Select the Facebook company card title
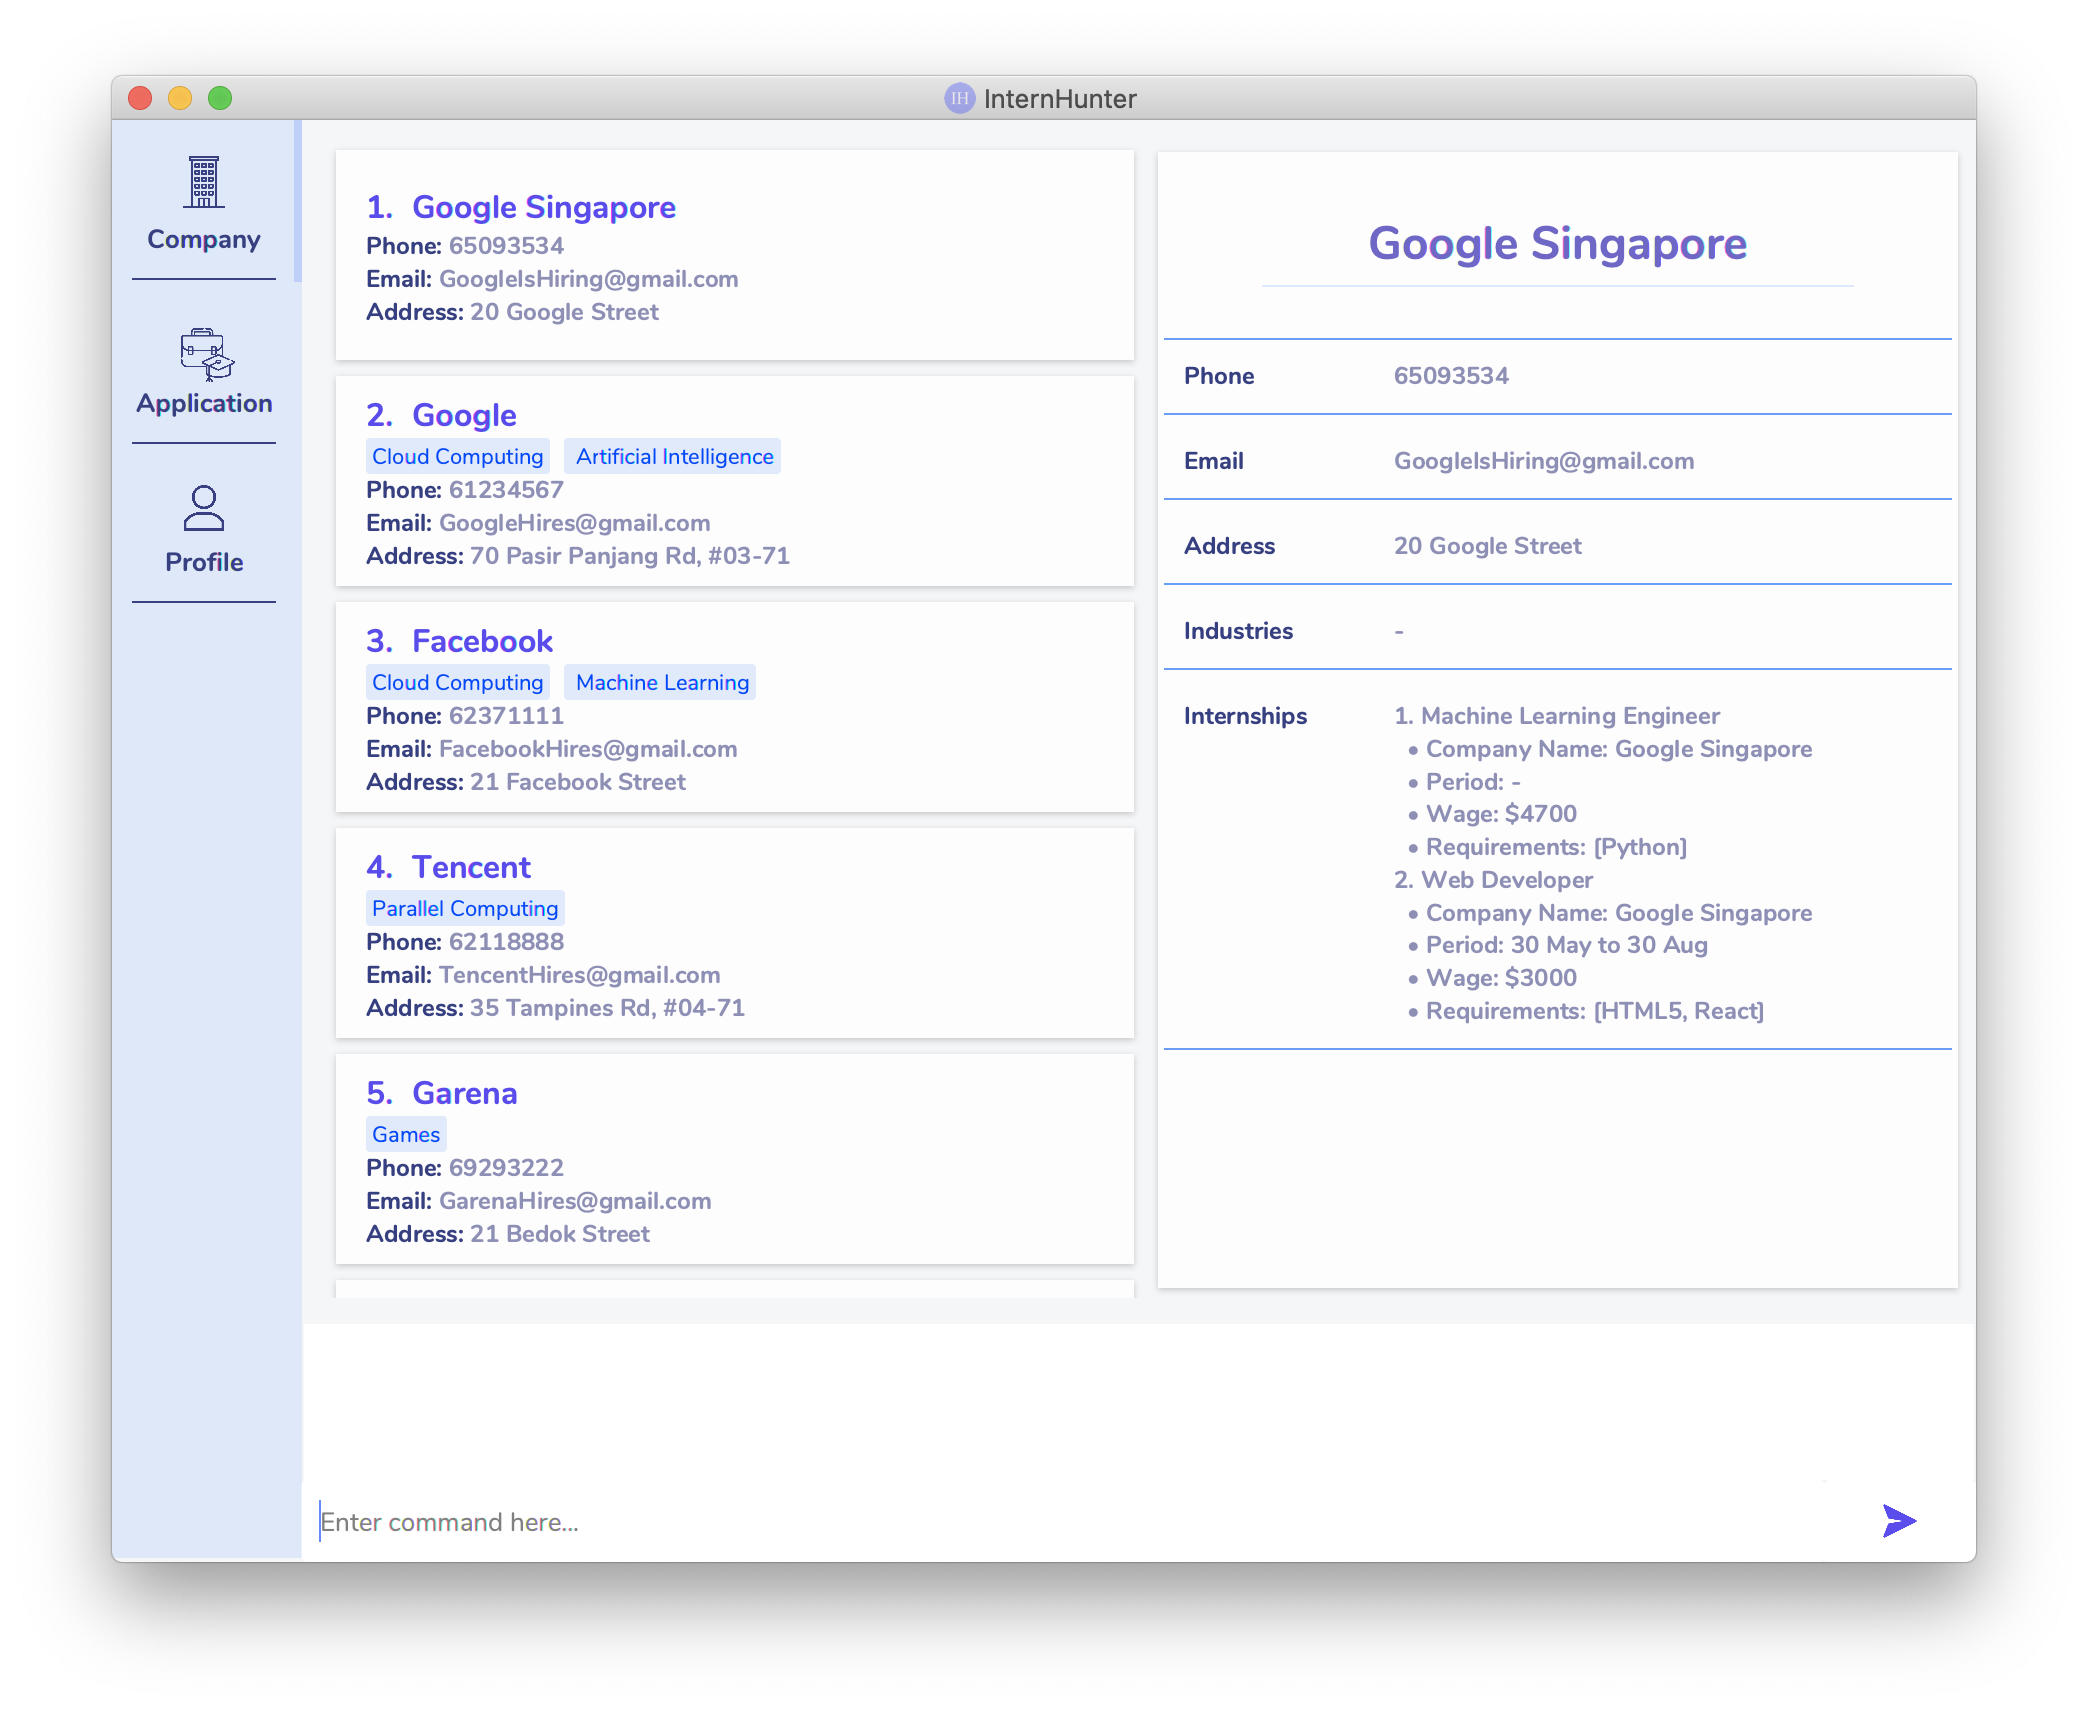 [x=482, y=641]
